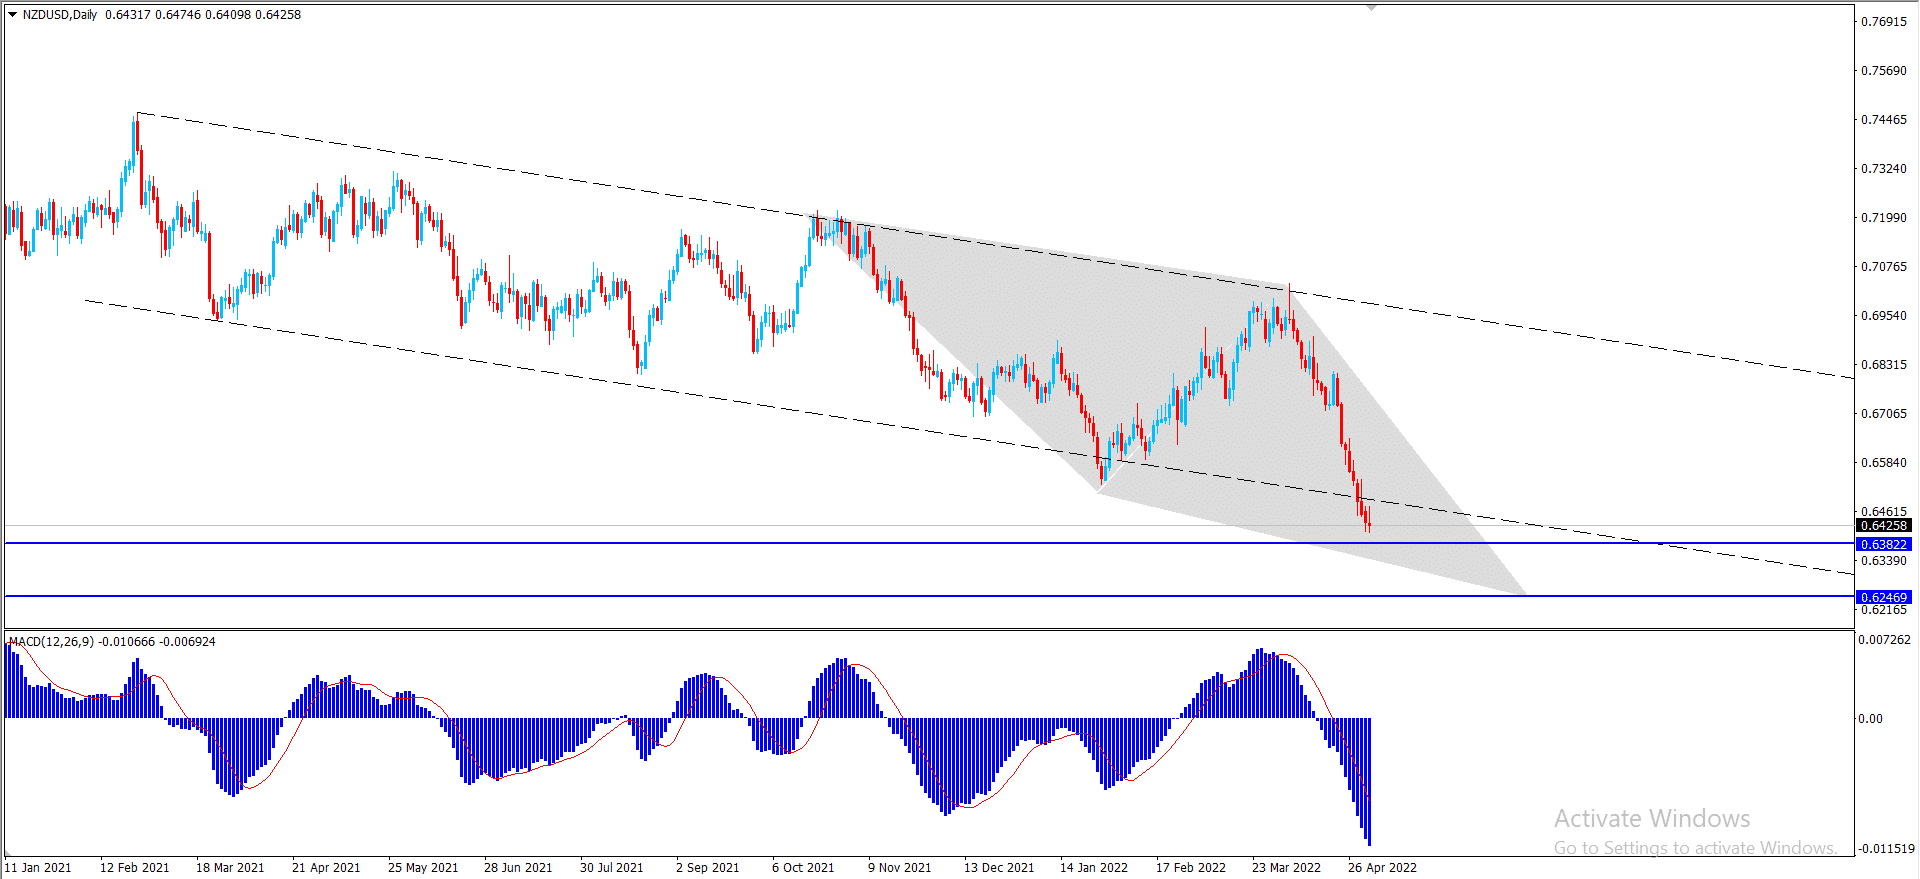Click the low price value 0.64098
The height and width of the screenshot is (879, 1920).
[x=227, y=15]
